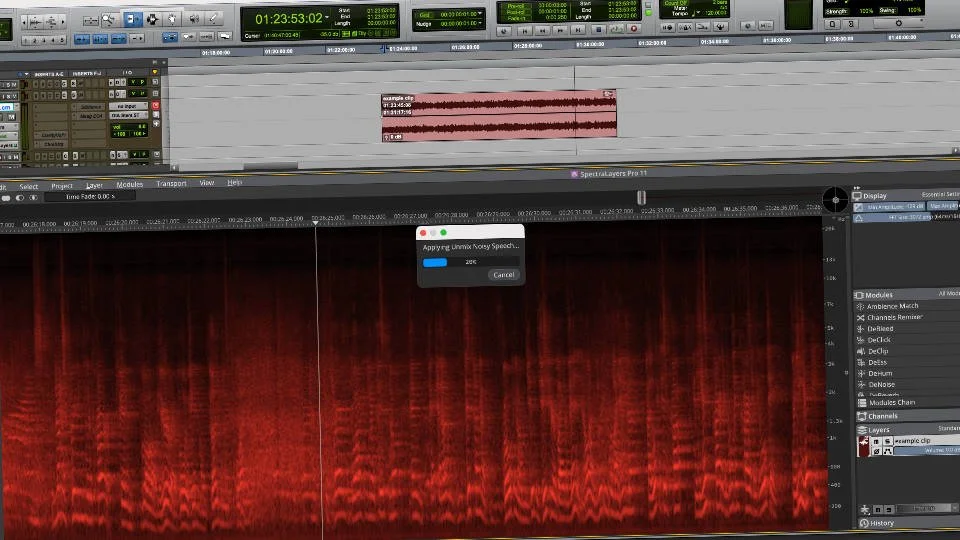Toggle Count Off button in MIDI controls
Image resolution: width=960 pixels, height=540 pixels.
tap(676, 4)
